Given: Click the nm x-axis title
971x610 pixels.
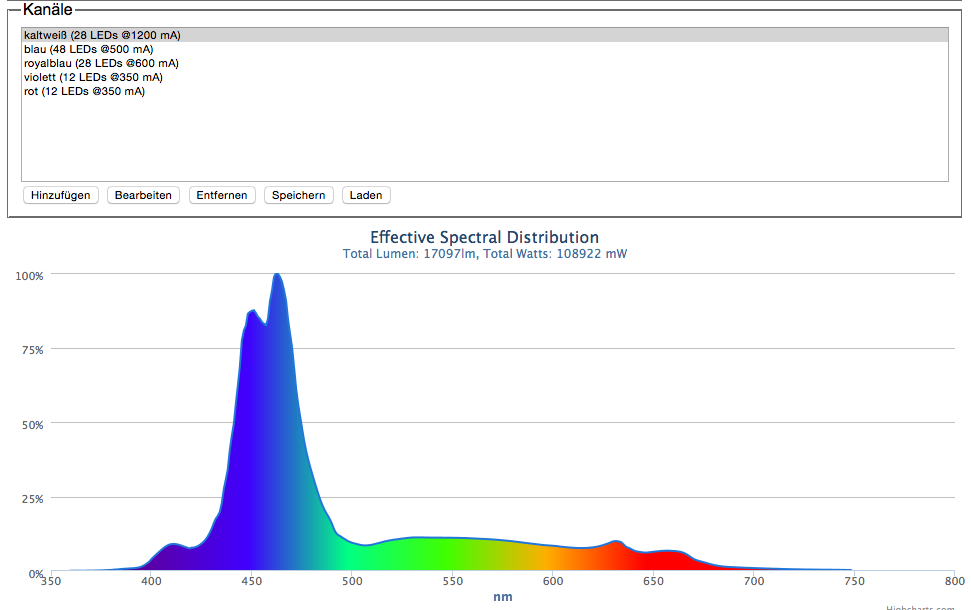Looking at the screenshot, I should coord(502,597).
